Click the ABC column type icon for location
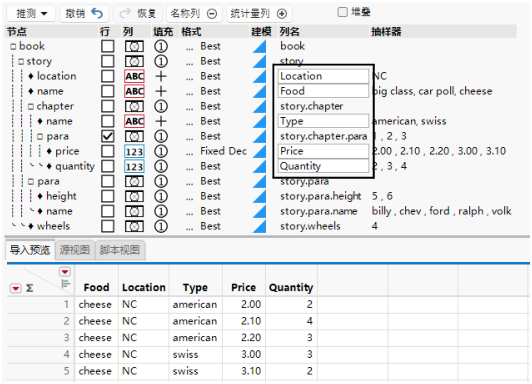 point(134,76)
